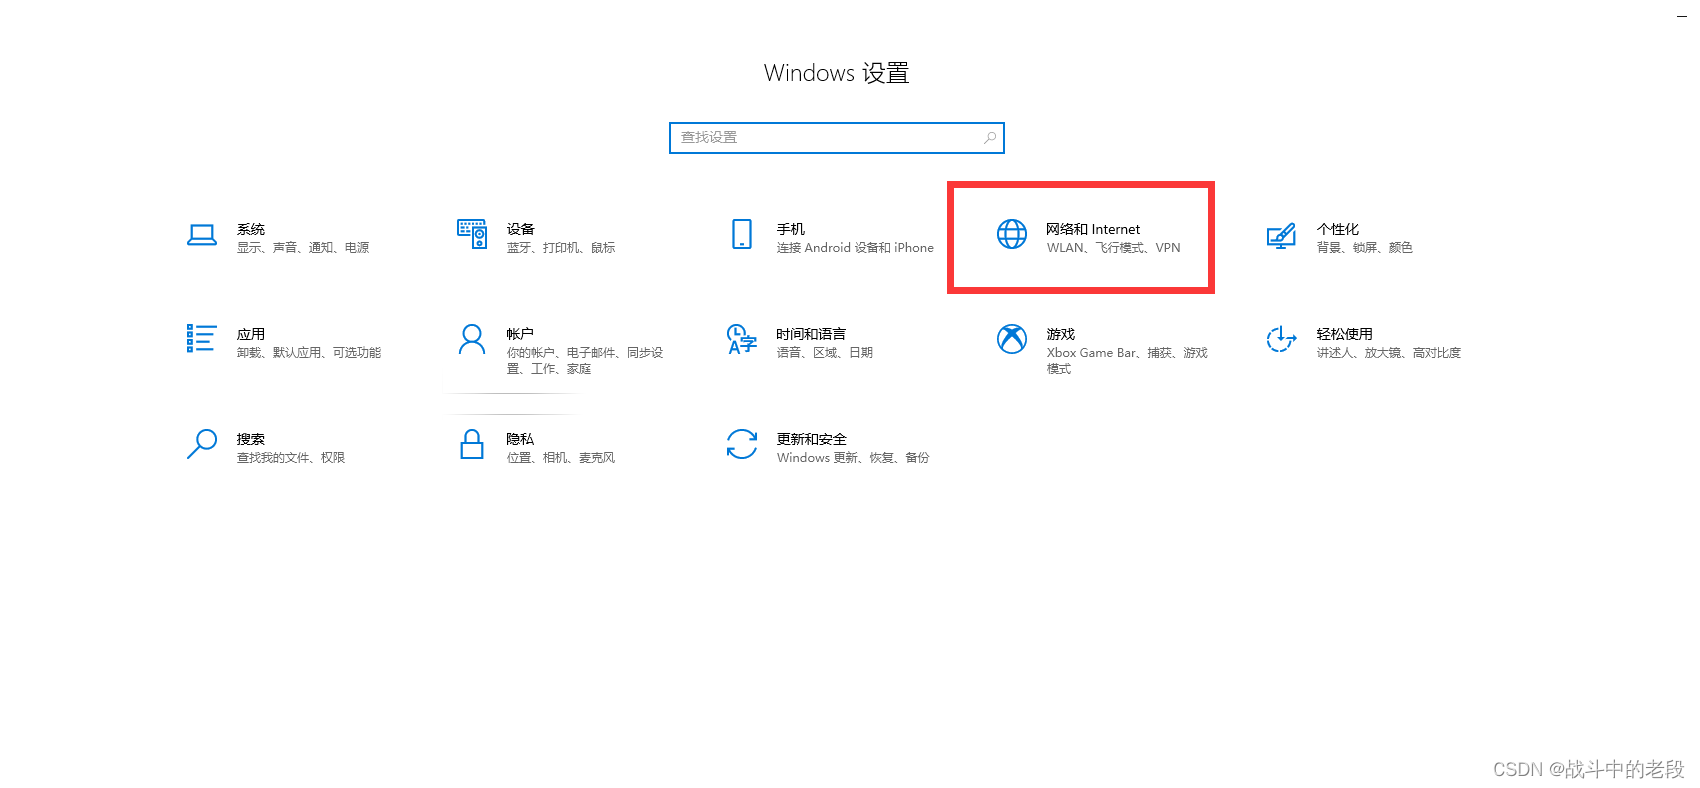Click the search magnifier in 查找设置 box
Viewport: 1700px width, 788px height.
point(990,138)
